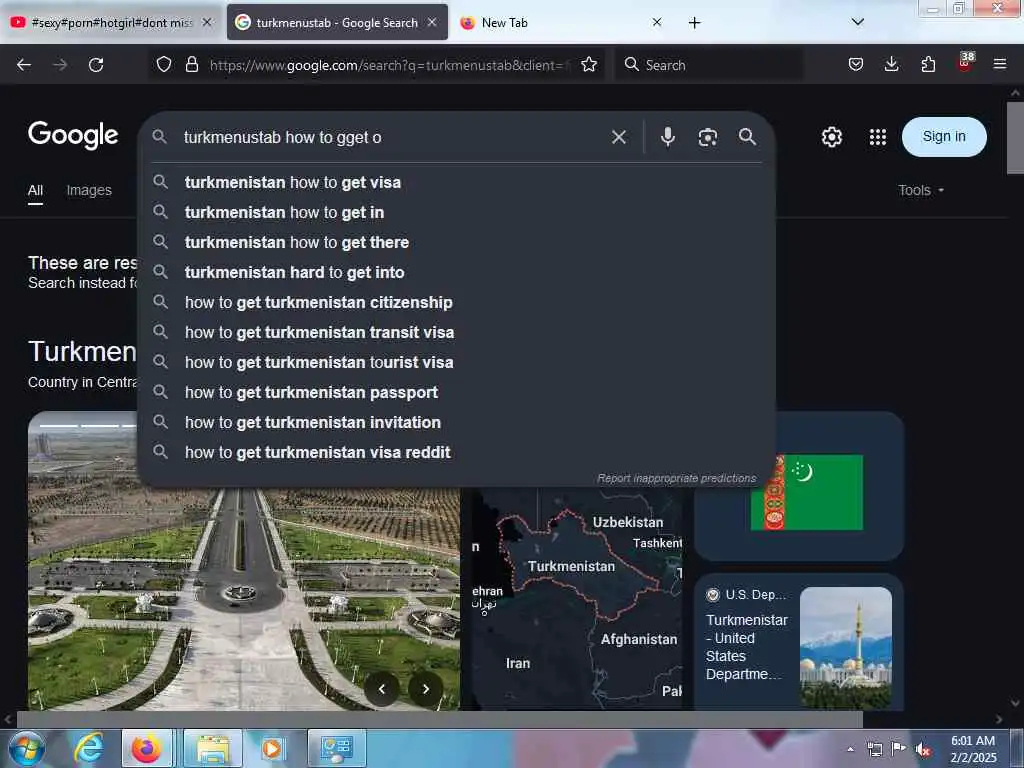Close the Google Search tab
This screenshot has height=768, width=1024.
tap(432, 22)
